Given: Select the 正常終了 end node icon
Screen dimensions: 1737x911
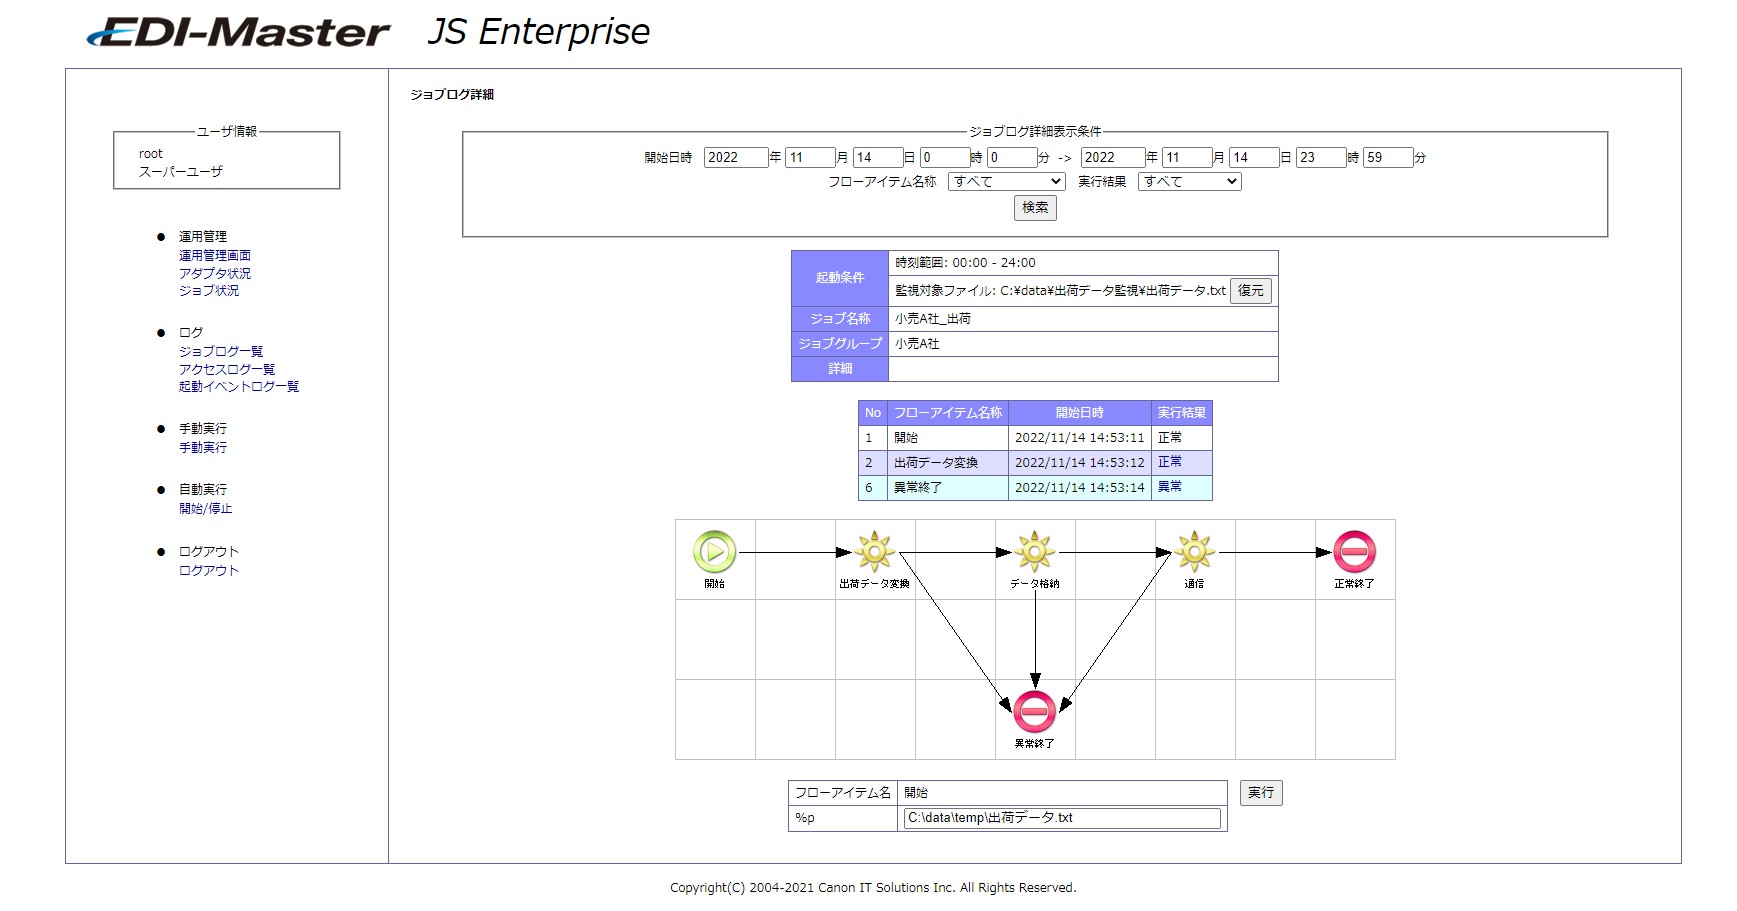Looking at the screenshot, I should [1354, 553].
